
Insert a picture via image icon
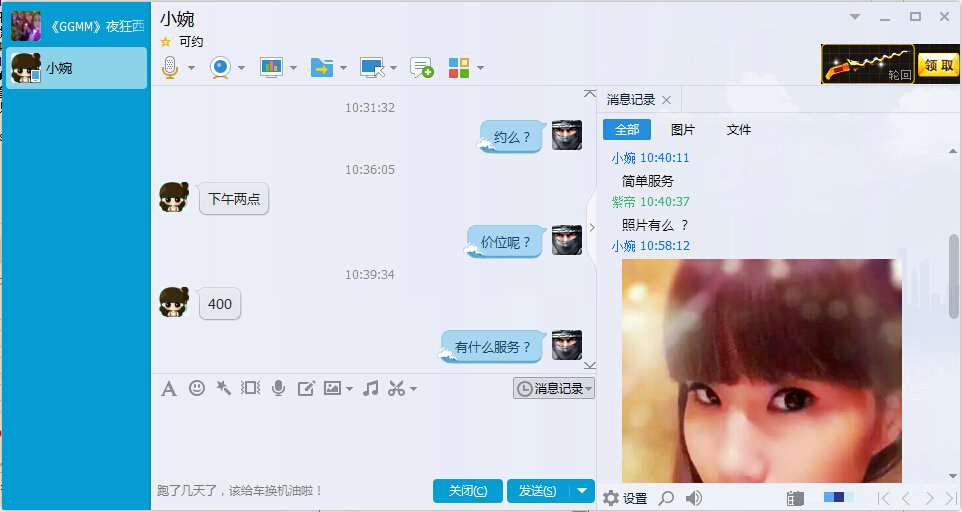click(332, 388)
